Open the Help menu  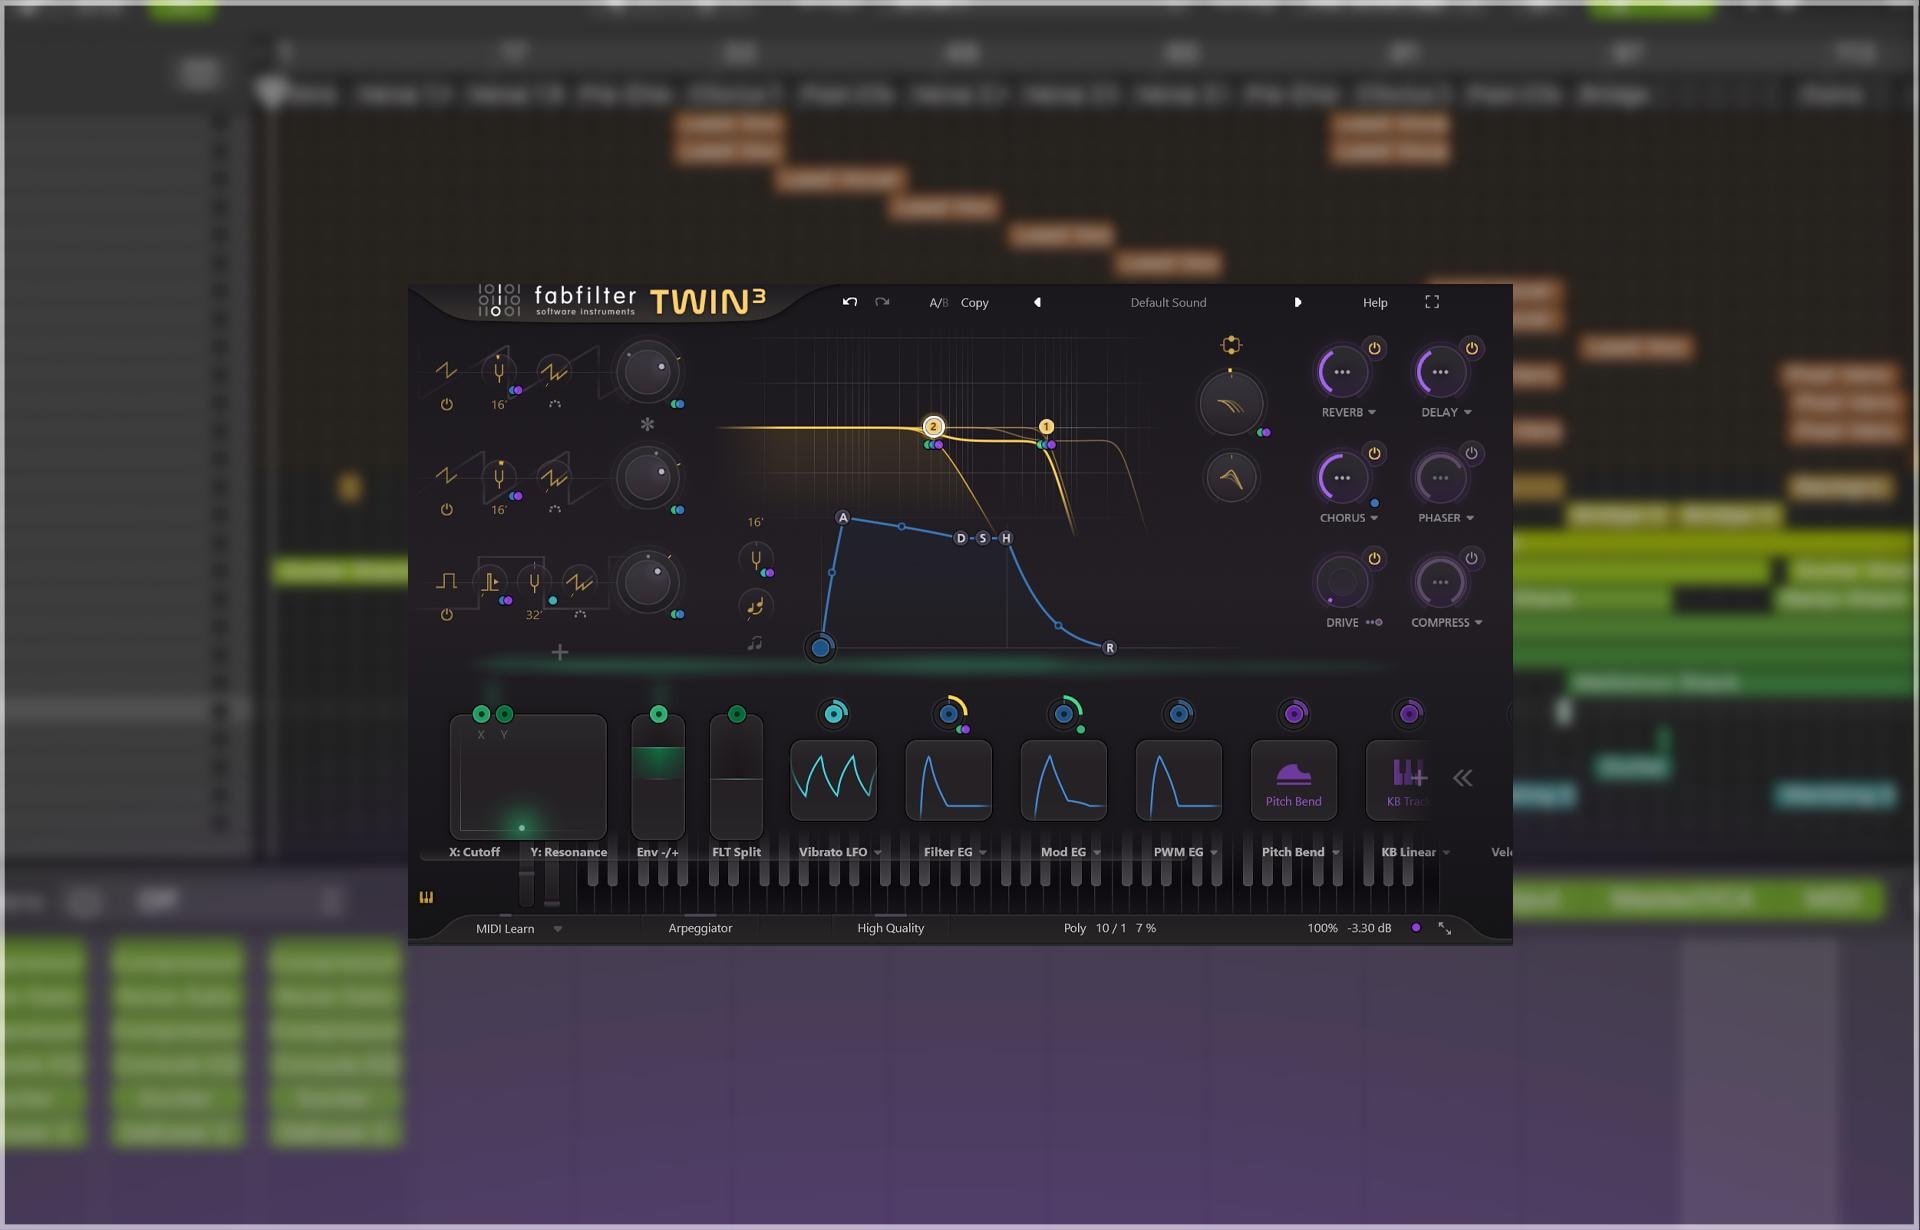1375,303
